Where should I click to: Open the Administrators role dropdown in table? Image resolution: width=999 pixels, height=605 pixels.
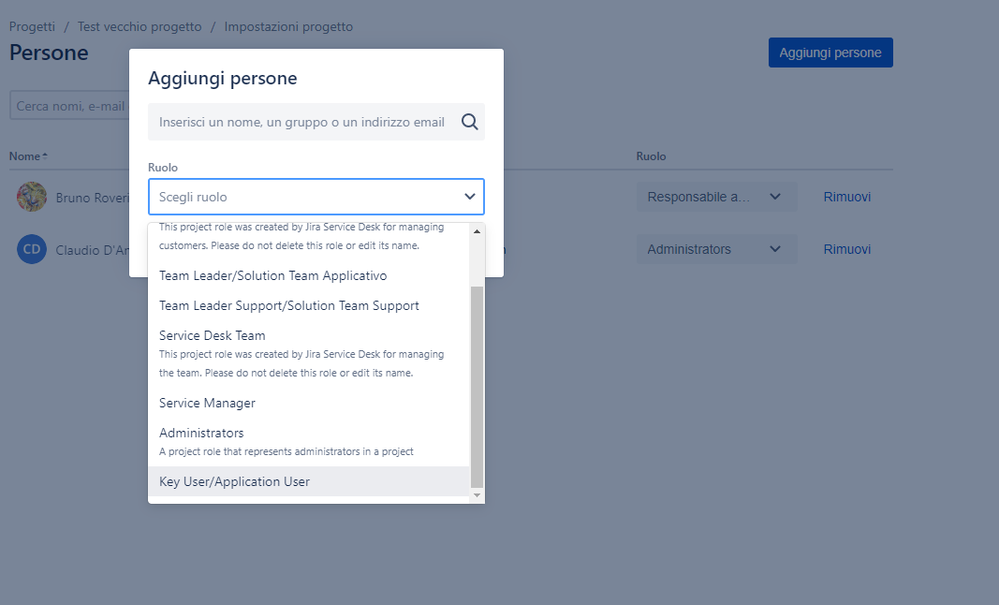click(x=716, y=249)
